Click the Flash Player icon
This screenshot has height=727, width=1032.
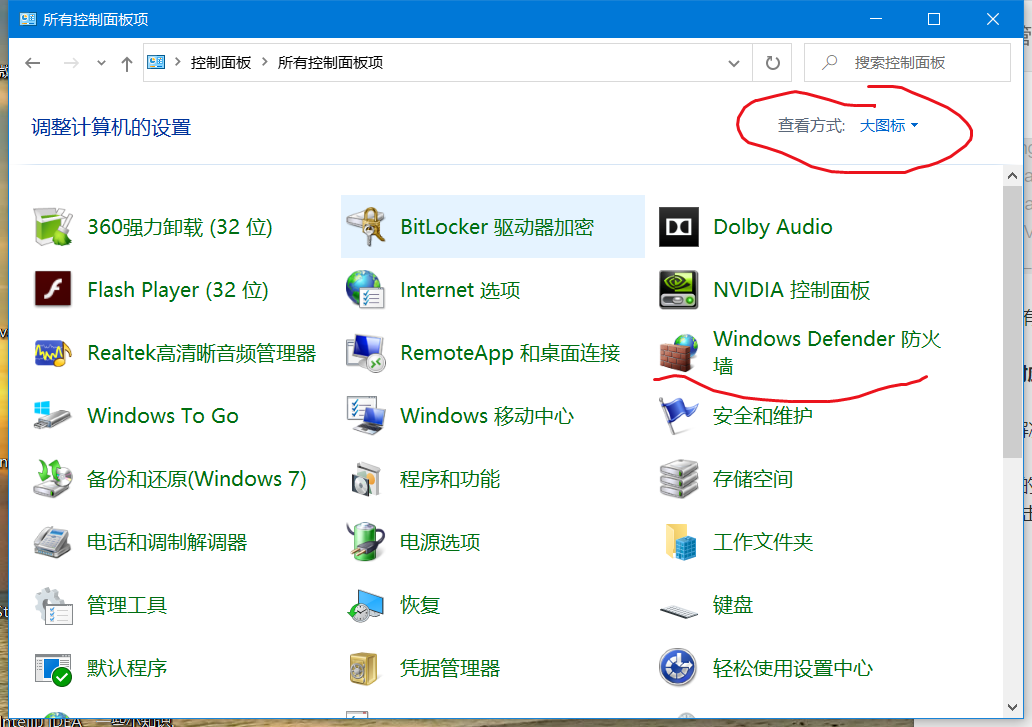[53, 289]
